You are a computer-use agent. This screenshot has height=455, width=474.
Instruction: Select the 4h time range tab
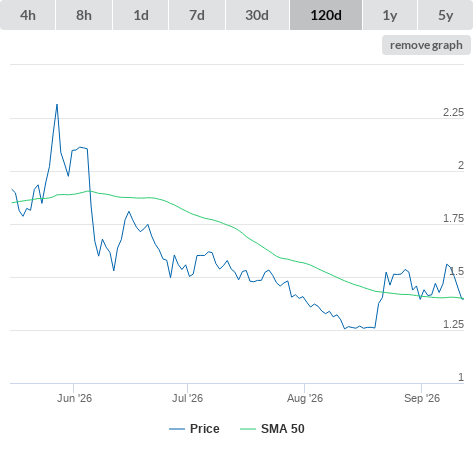(28, 15)
